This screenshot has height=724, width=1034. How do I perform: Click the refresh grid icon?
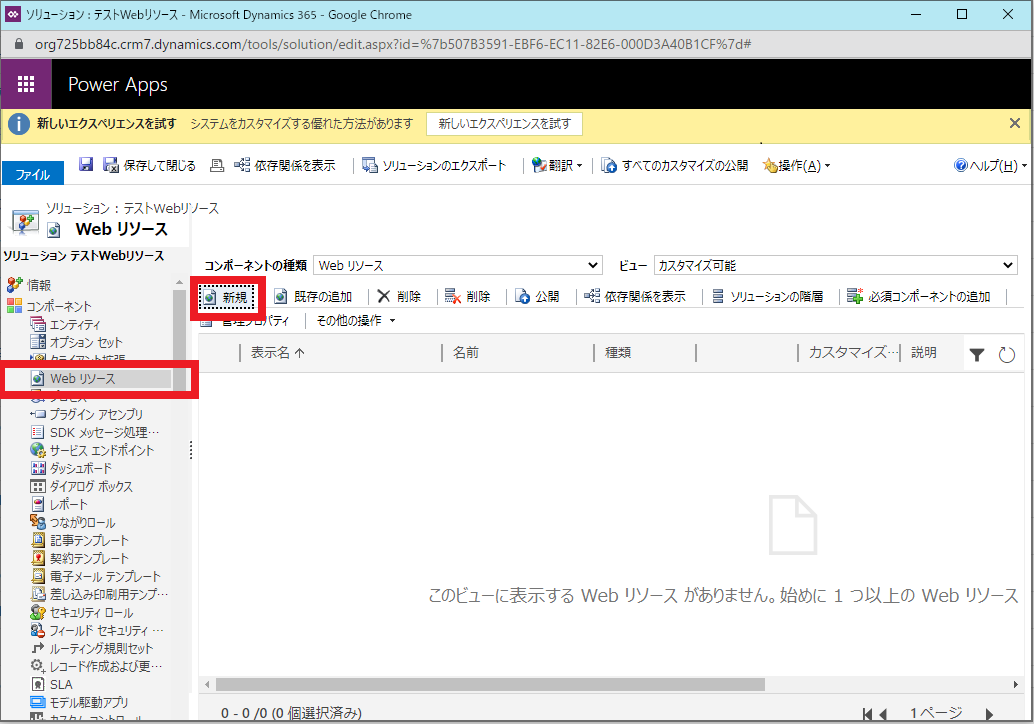[x=1006, y=355]
